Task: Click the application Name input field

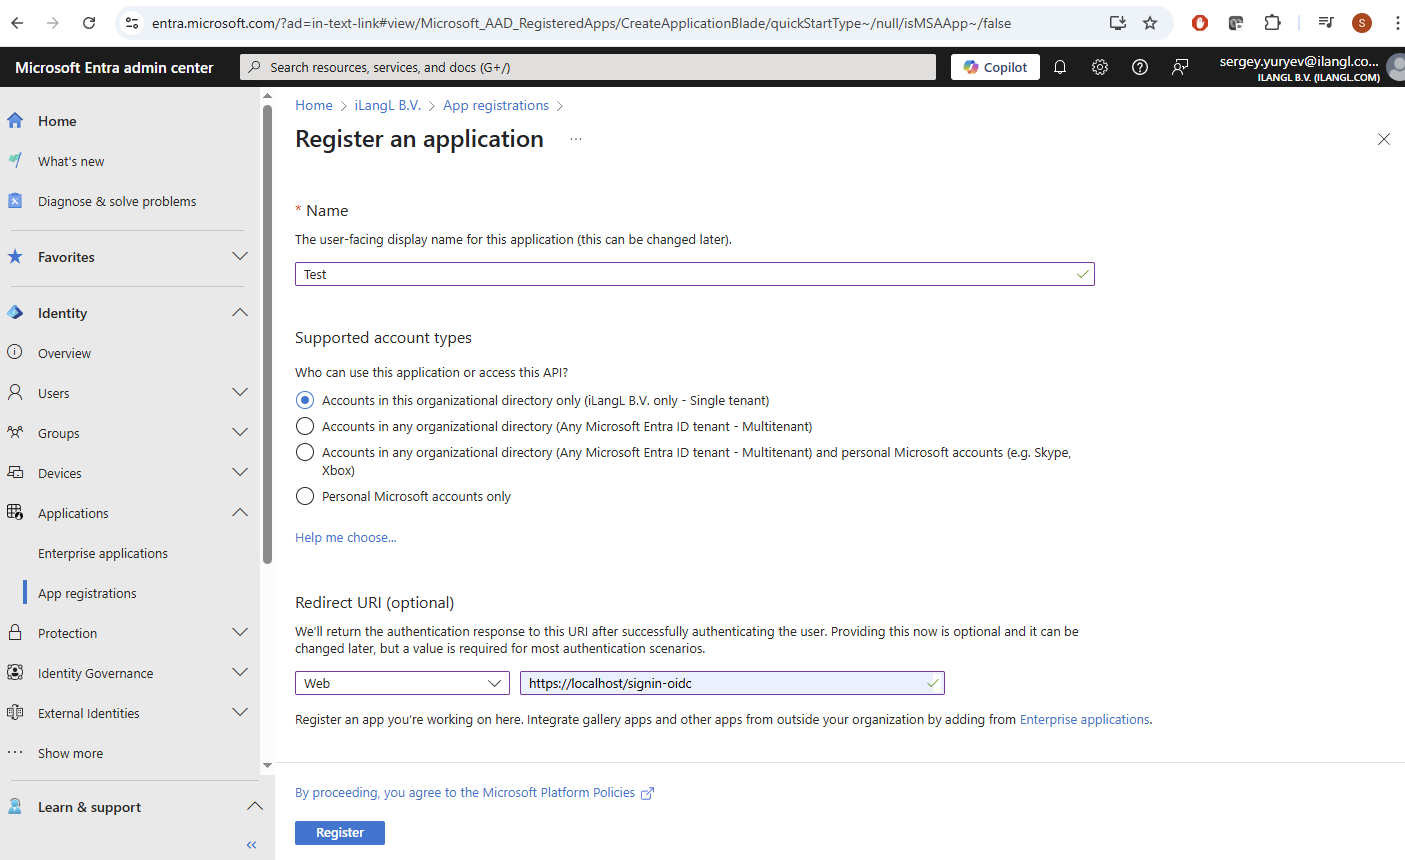Action: click(695, 274)
